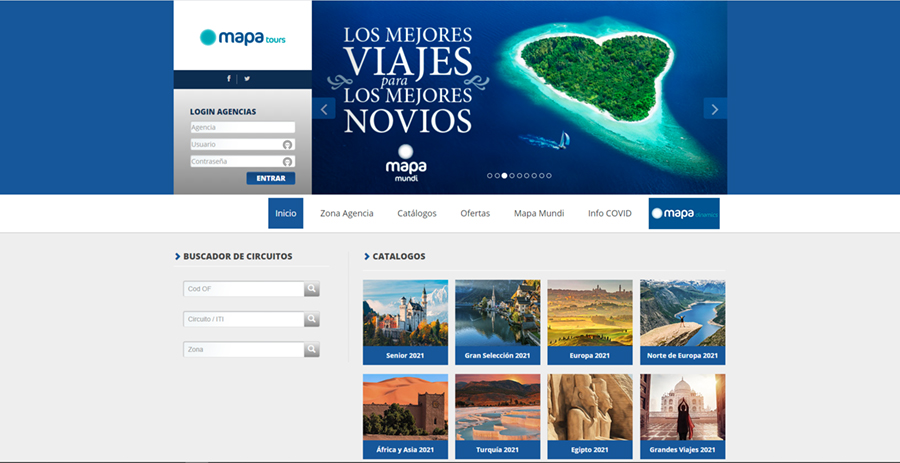Open the Mapa Mundi menu item
The image size is (900, 463).
point(539,213)
